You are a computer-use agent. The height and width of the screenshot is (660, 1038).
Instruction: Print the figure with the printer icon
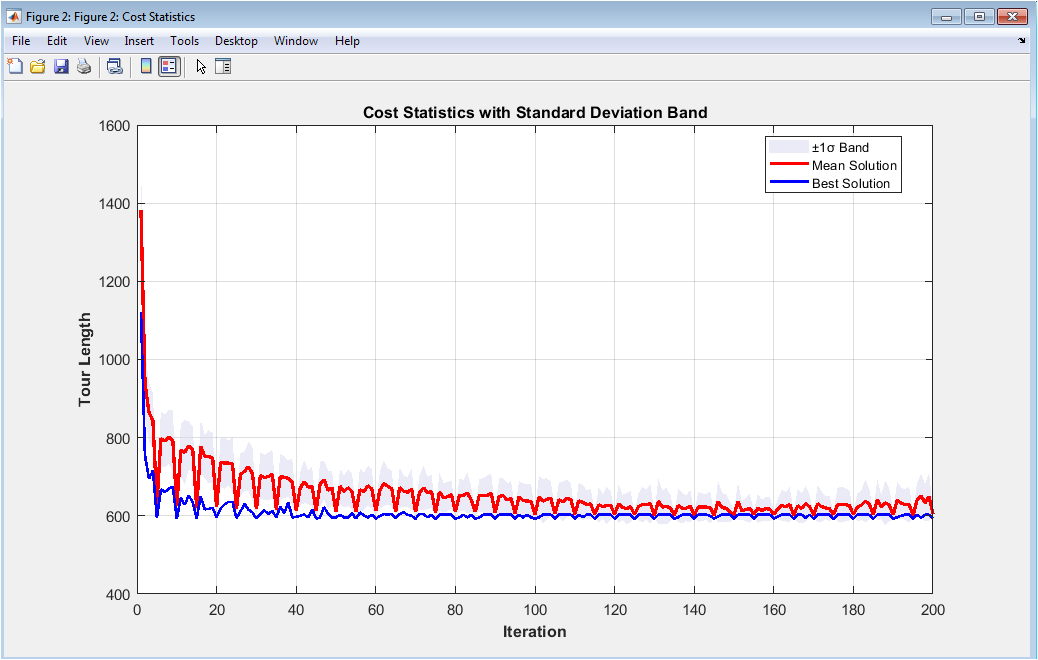[x=84, y=67]
